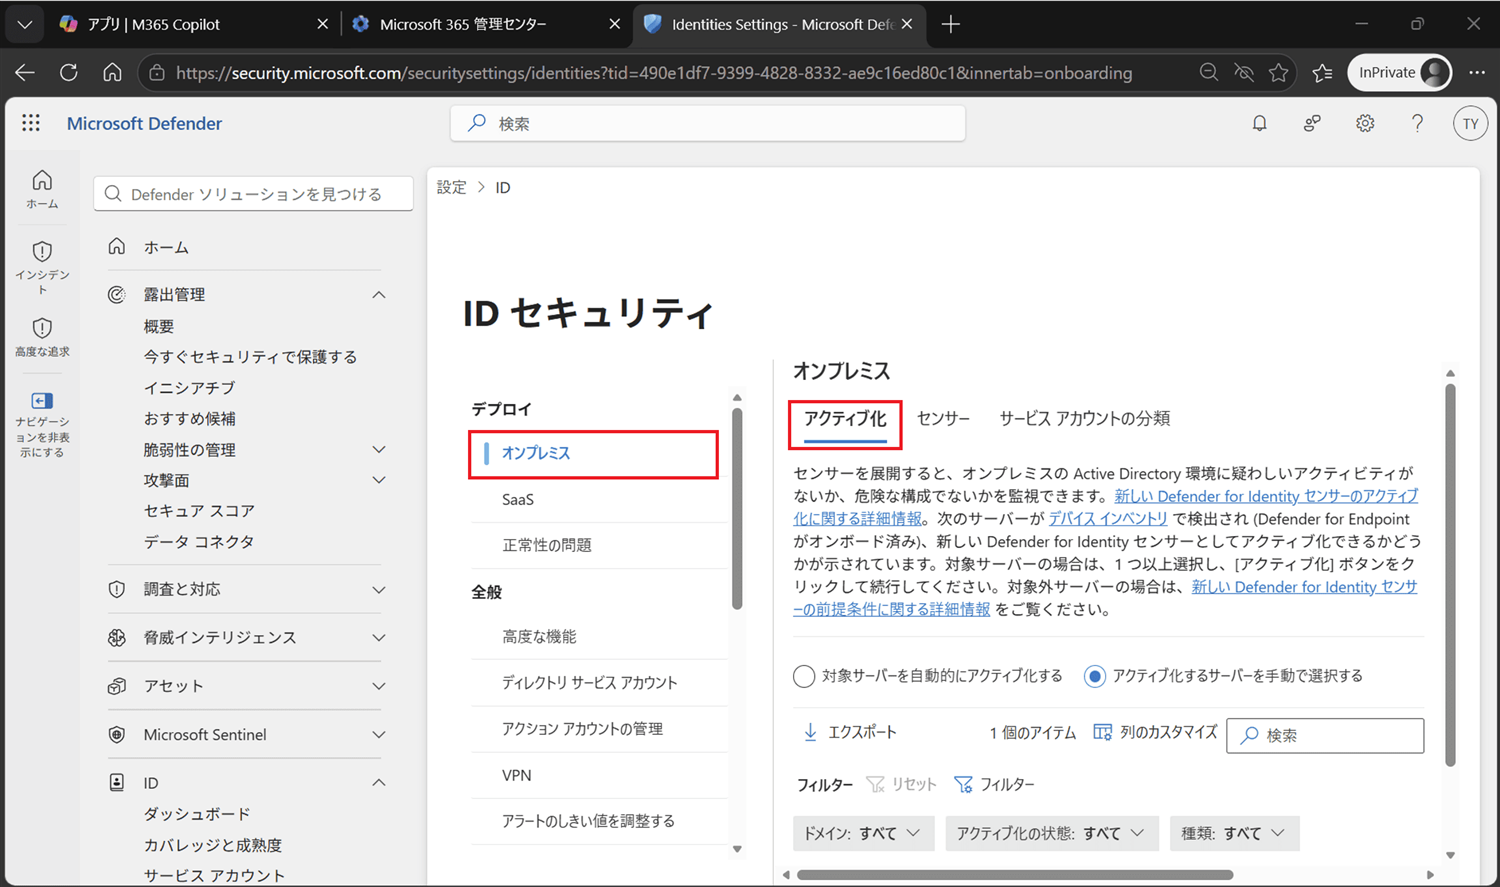Screen dimensions: 1500x887
Task: Click reset filter icon
Action: (875, 784)
